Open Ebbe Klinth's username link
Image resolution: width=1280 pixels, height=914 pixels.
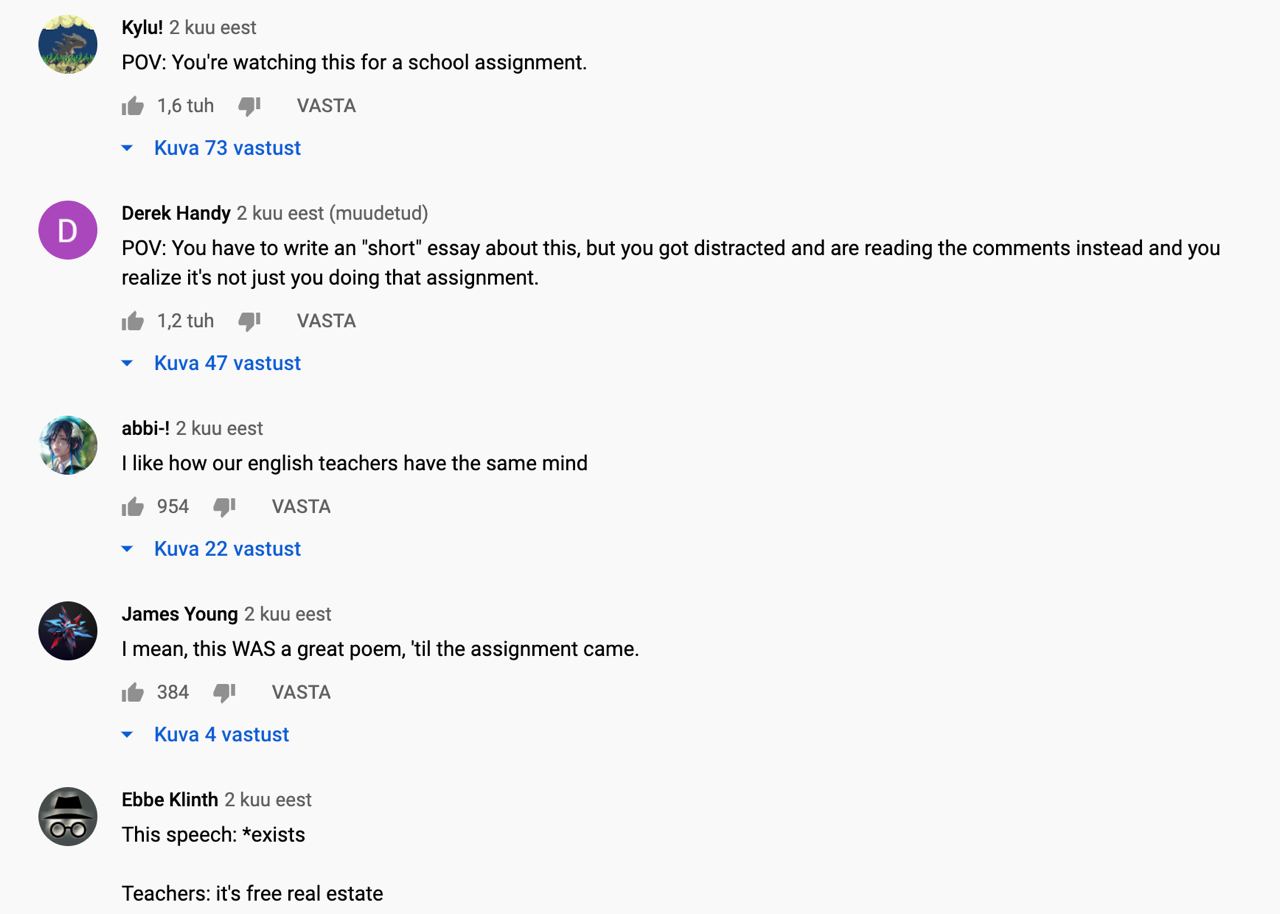pos(170,800)
